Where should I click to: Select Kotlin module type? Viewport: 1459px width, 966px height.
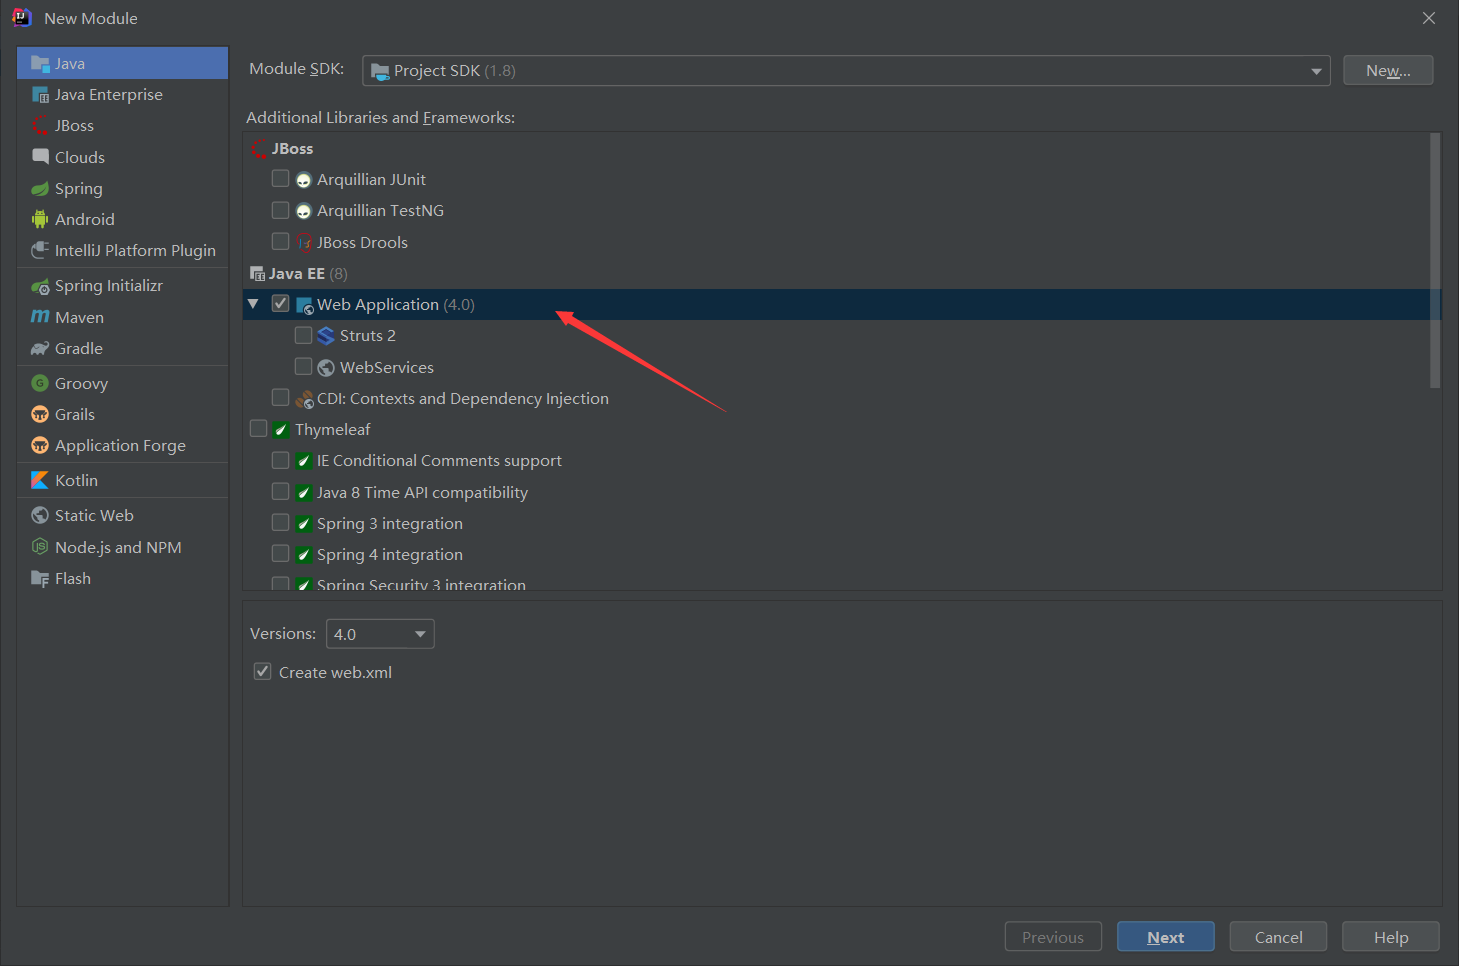(x=122, y=480)
